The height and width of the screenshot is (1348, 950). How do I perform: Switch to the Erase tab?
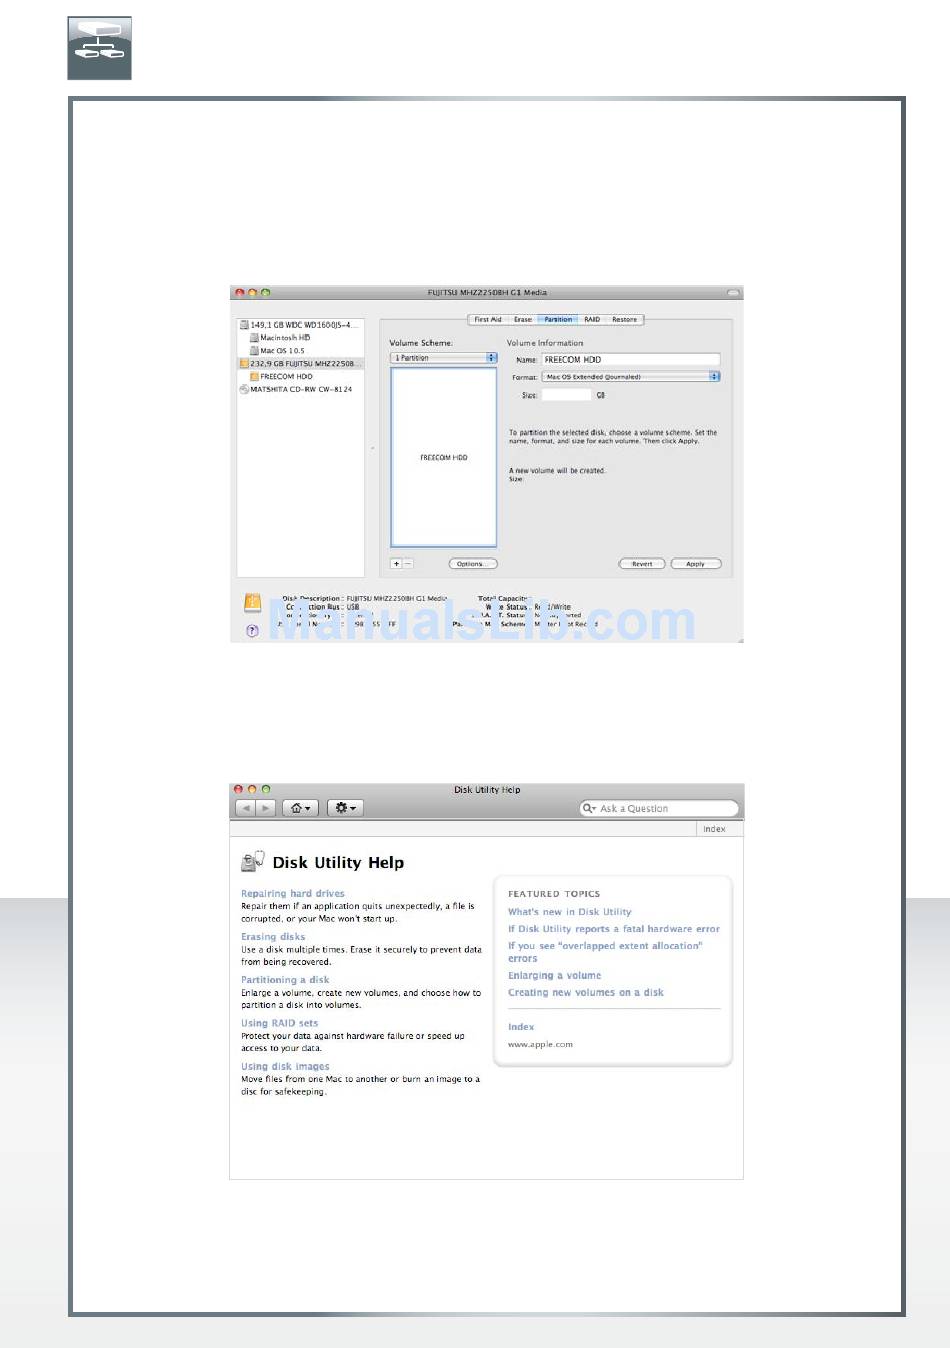[523, 319]
